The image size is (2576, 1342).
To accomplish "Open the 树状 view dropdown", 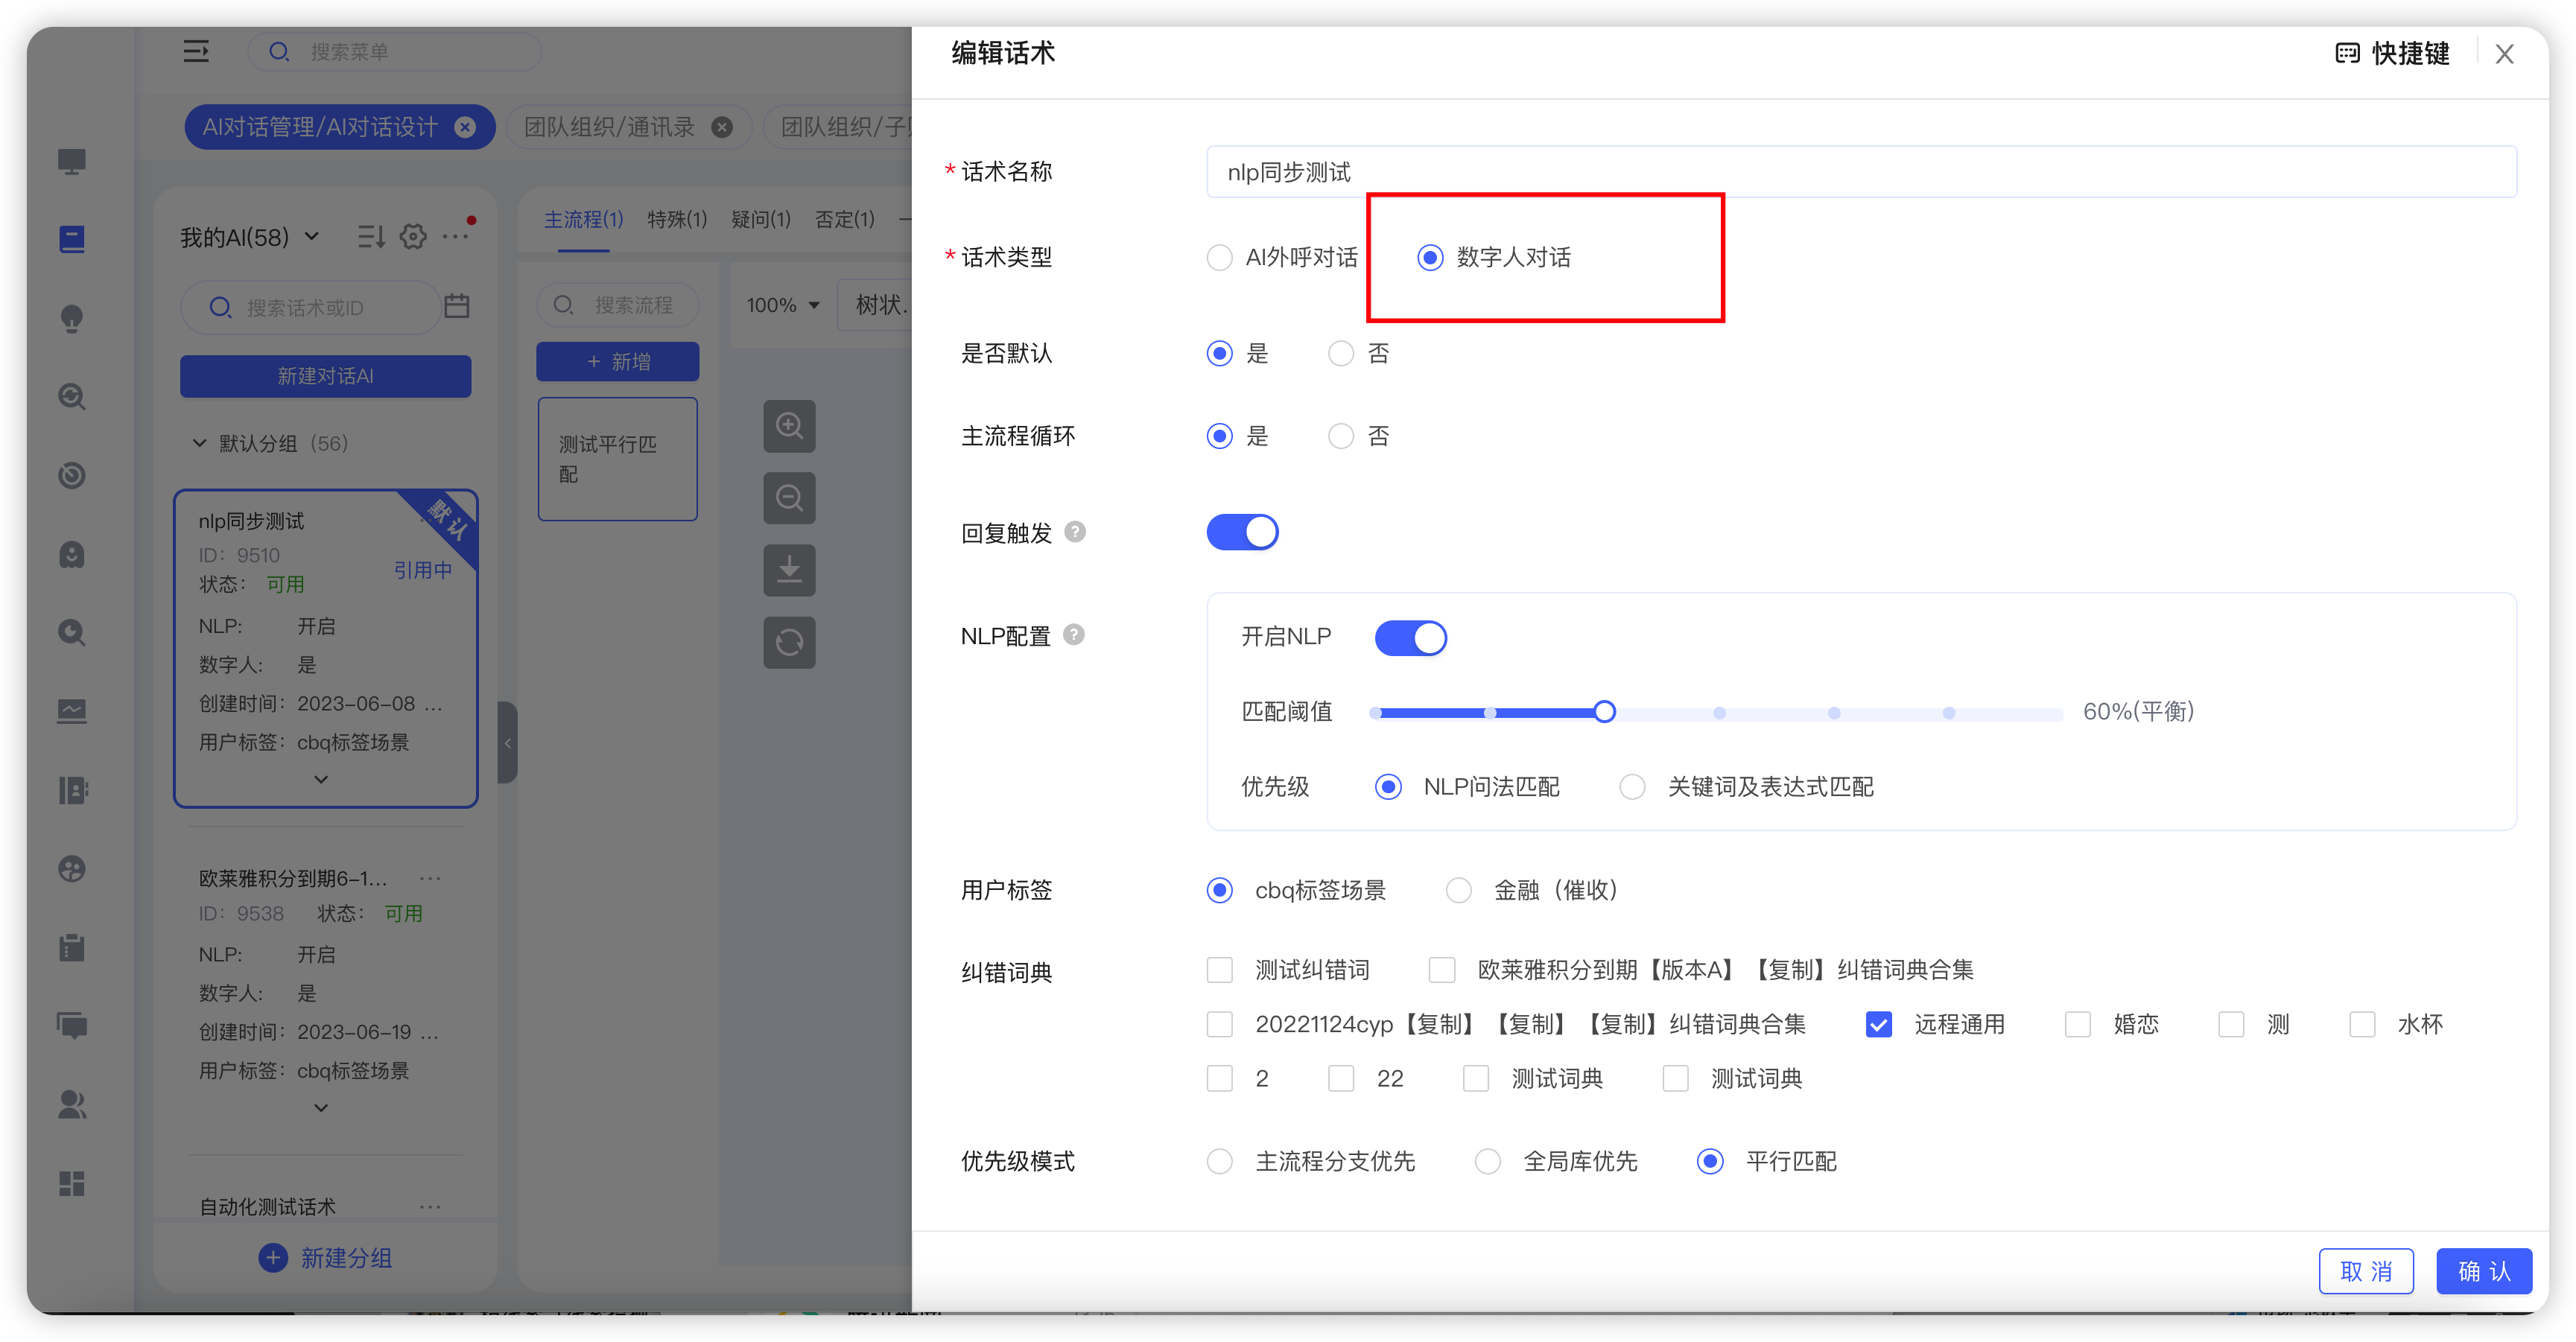I will [876, 305].
